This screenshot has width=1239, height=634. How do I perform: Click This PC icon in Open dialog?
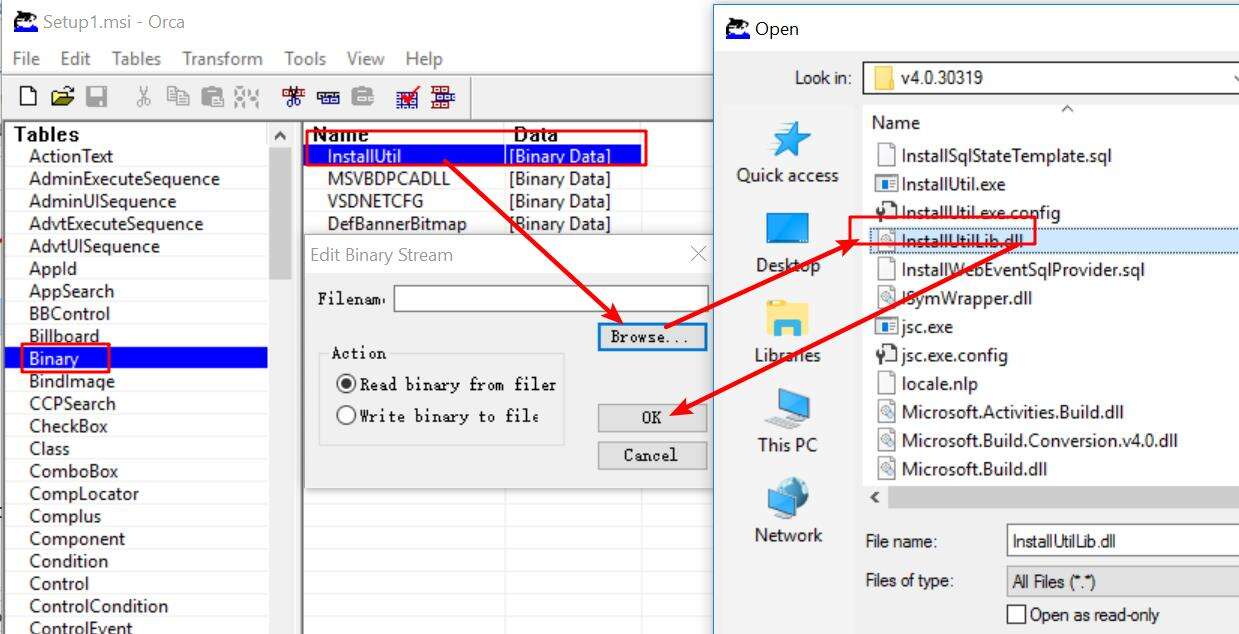pos(788,409)
